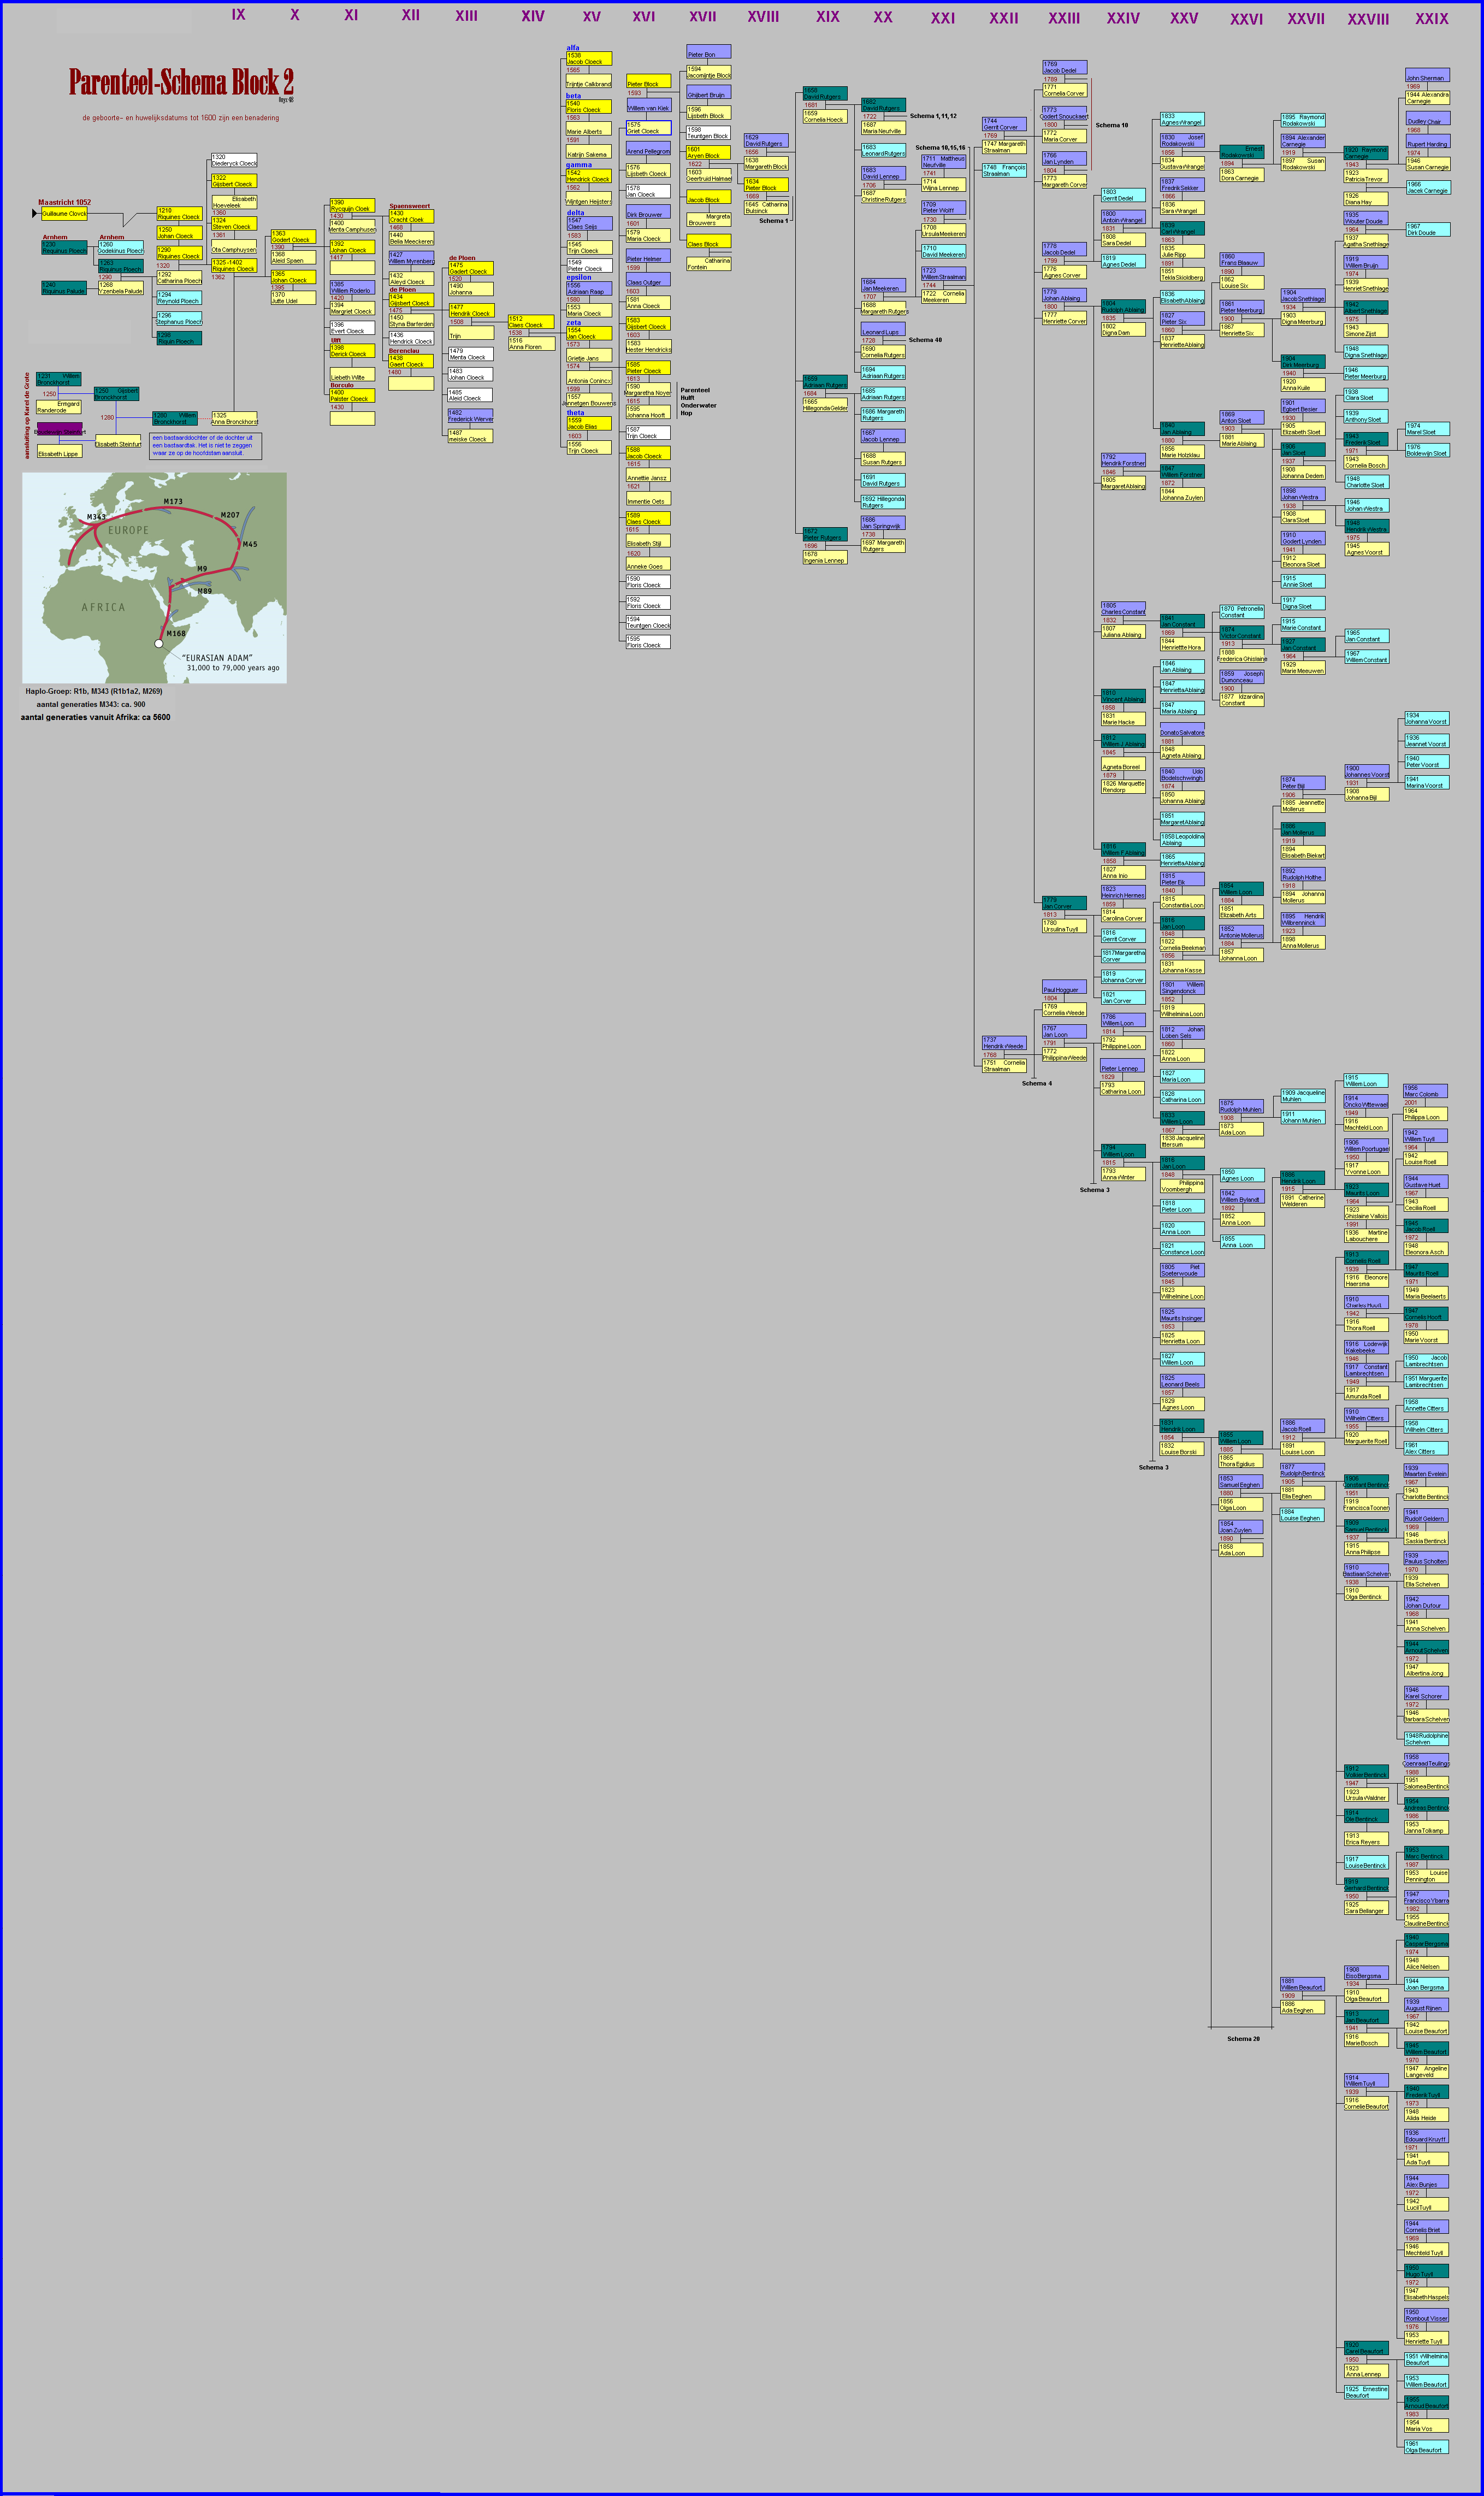Select the 1325 Anna Bronckhorst box
1484x2496 pixels.
234,418
